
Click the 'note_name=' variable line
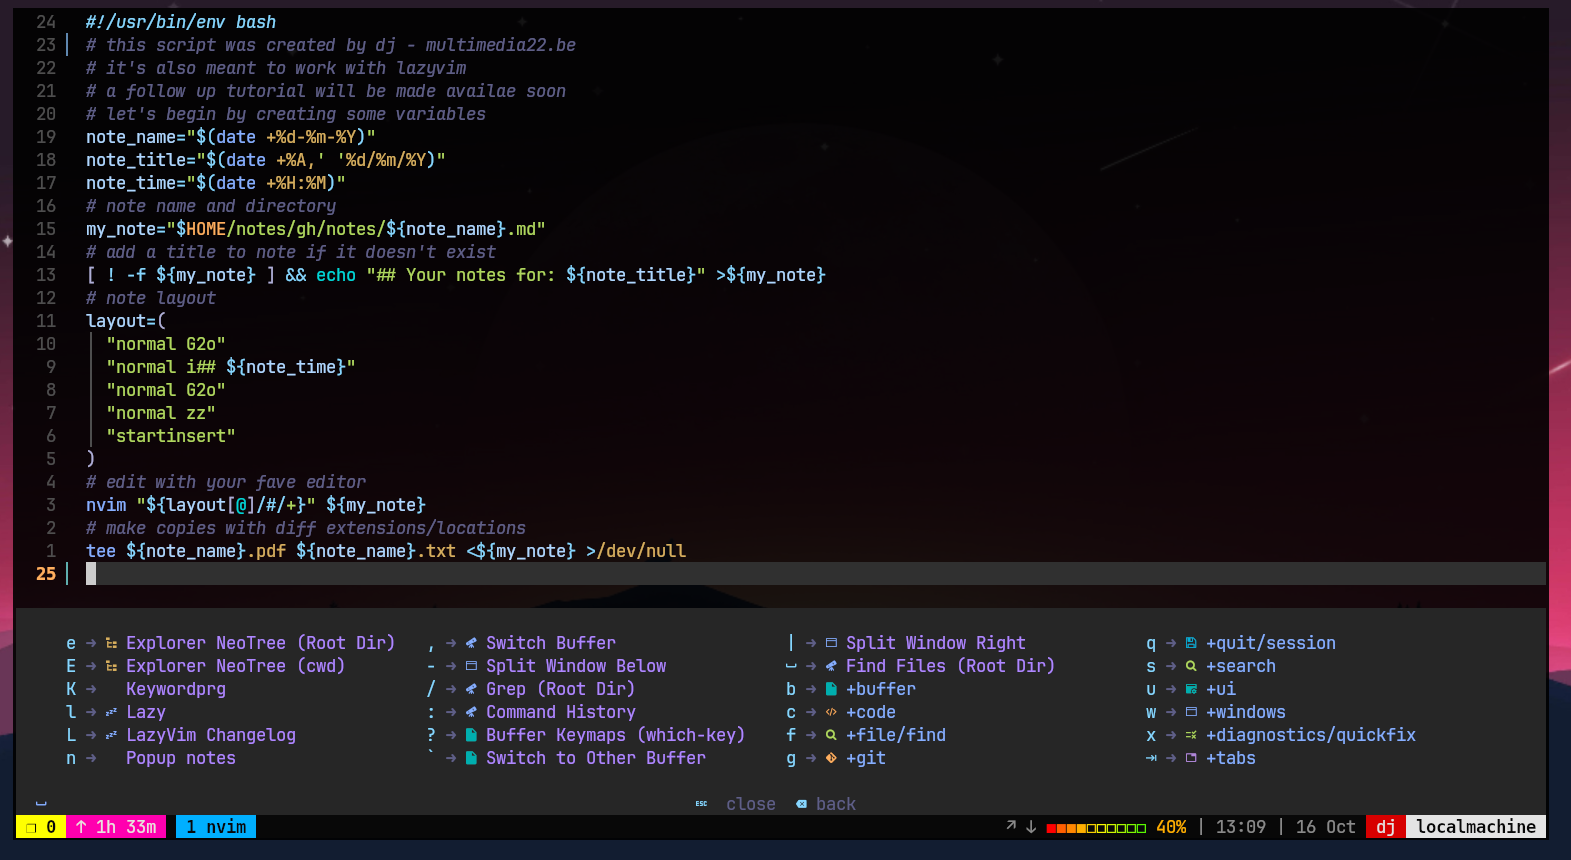point(231,137)
